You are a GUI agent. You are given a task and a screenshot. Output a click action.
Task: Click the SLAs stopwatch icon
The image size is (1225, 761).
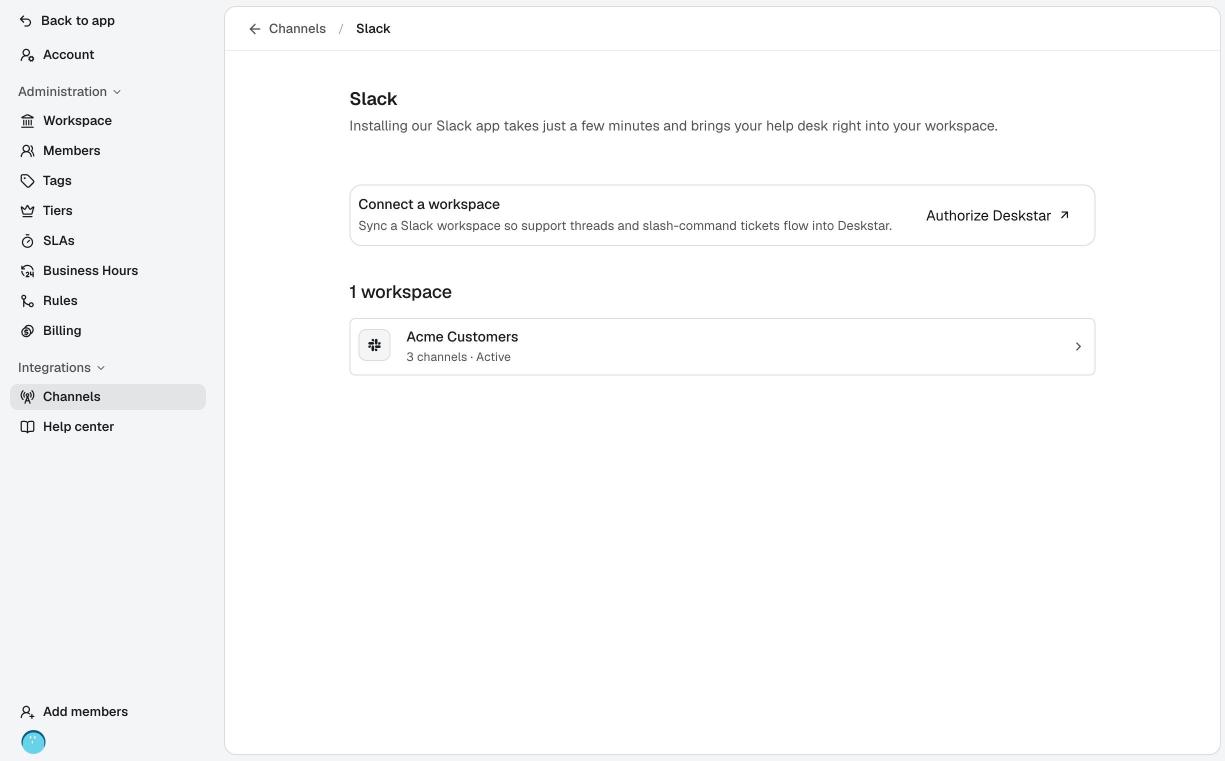27,241
